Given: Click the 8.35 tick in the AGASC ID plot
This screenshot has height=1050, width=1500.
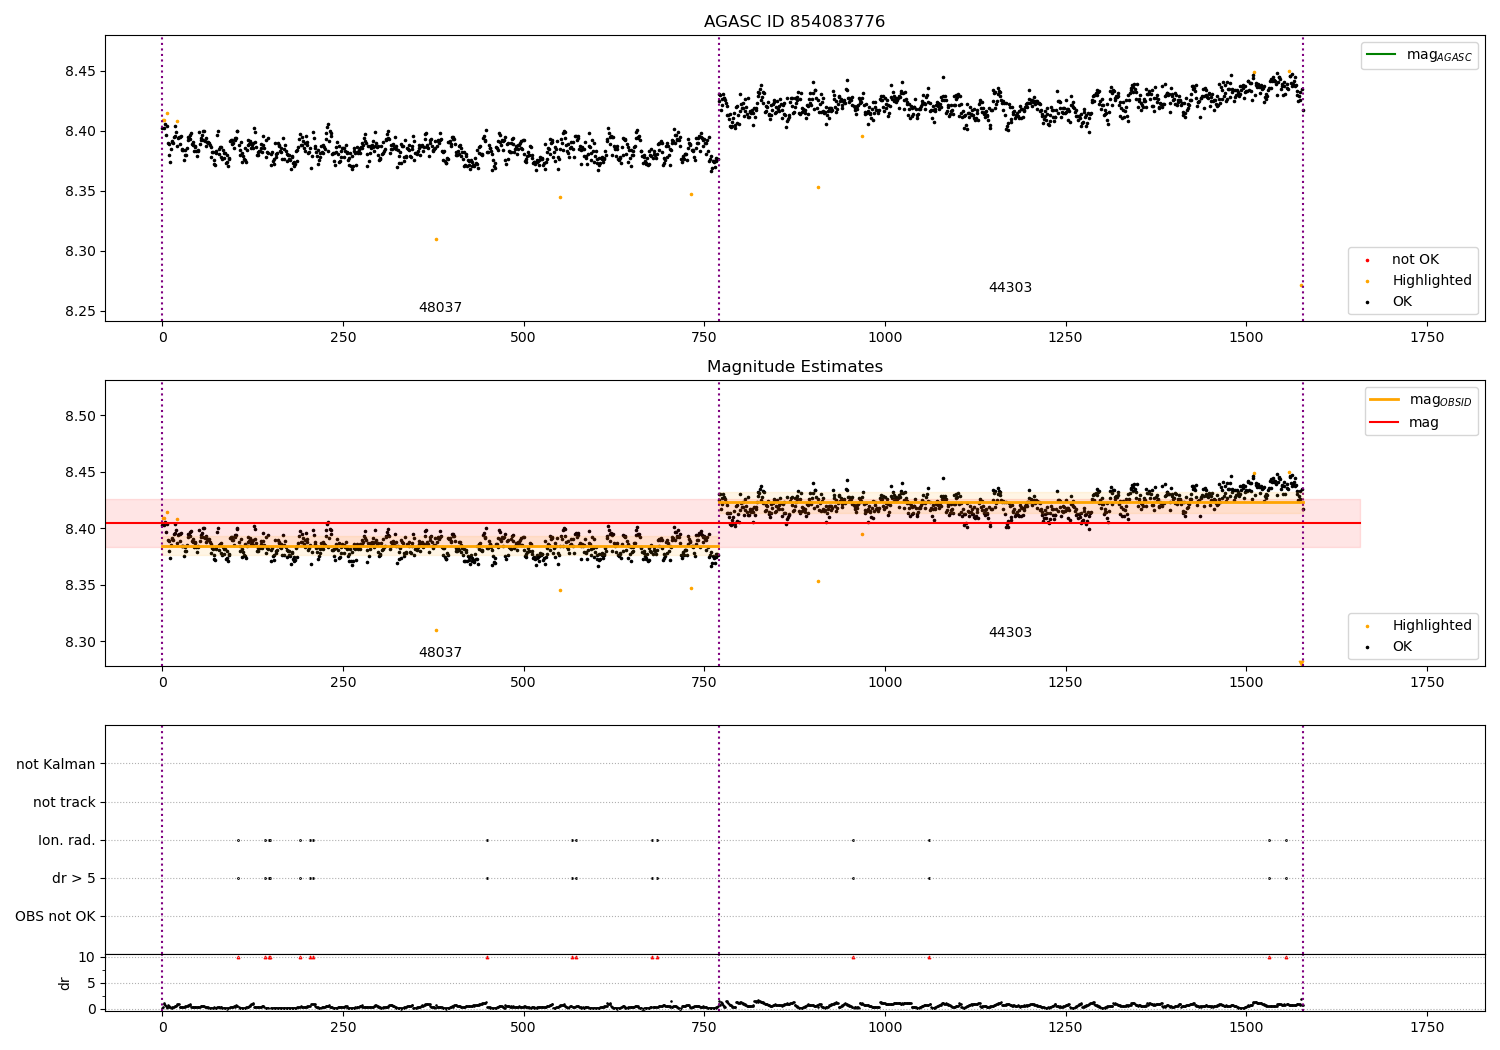Looking at the screenshot, I should click(79, 192).
